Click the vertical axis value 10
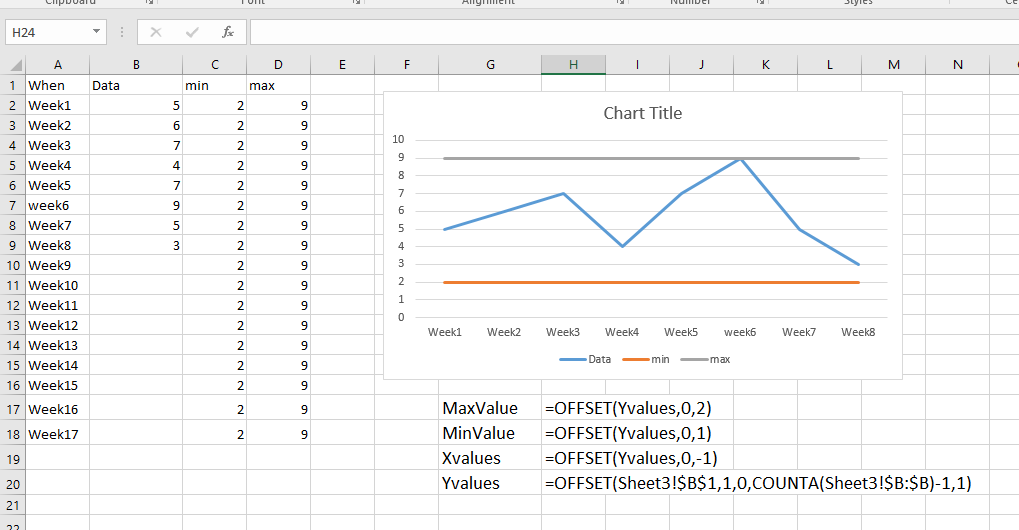 398,139
